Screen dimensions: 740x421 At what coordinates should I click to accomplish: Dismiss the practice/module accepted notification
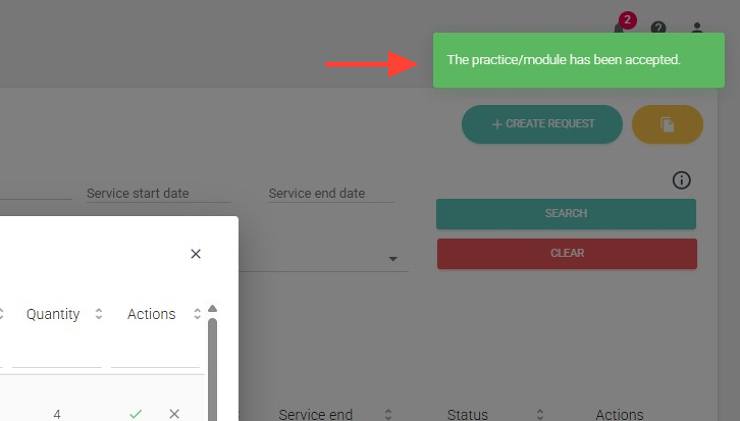[578, 60]
